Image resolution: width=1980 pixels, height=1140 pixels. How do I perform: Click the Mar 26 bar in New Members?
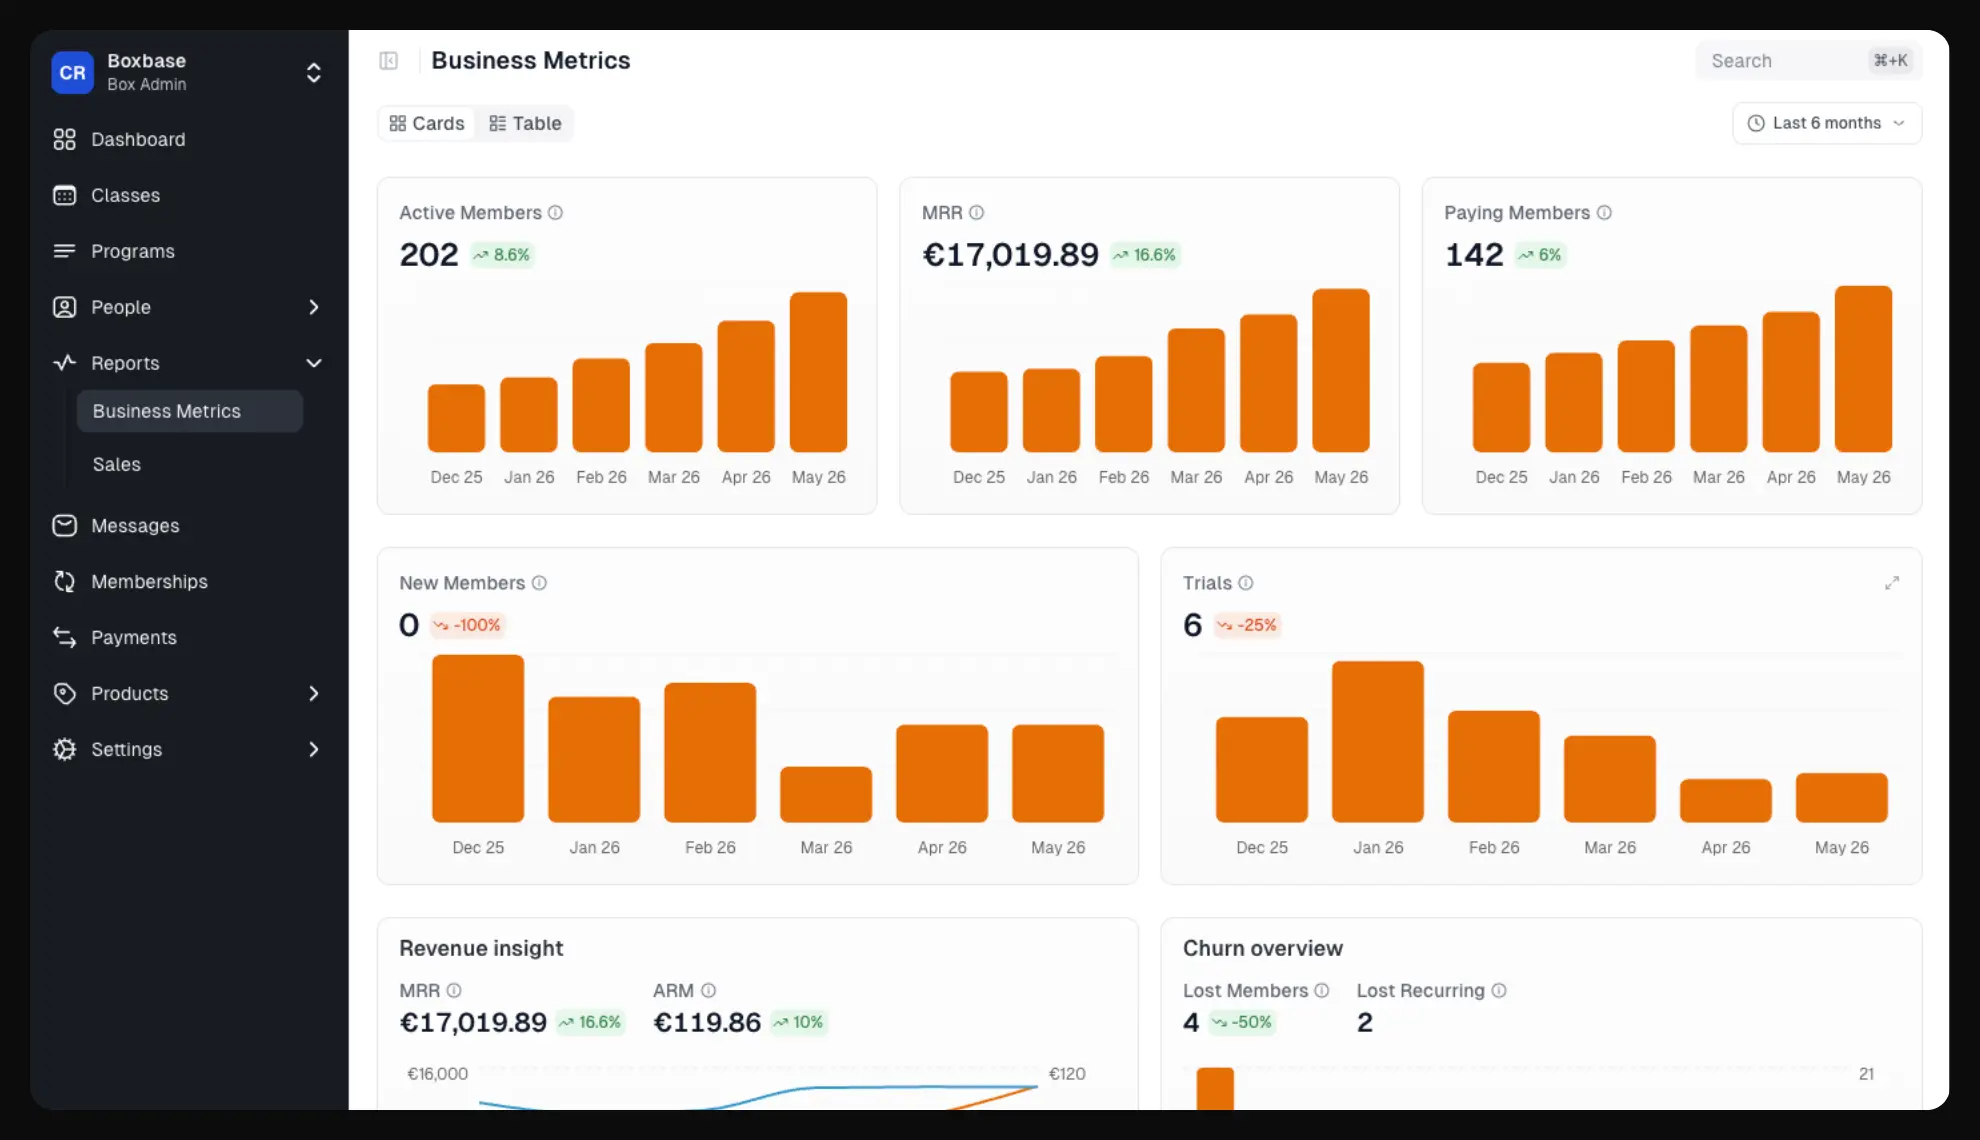pos(826,795)
